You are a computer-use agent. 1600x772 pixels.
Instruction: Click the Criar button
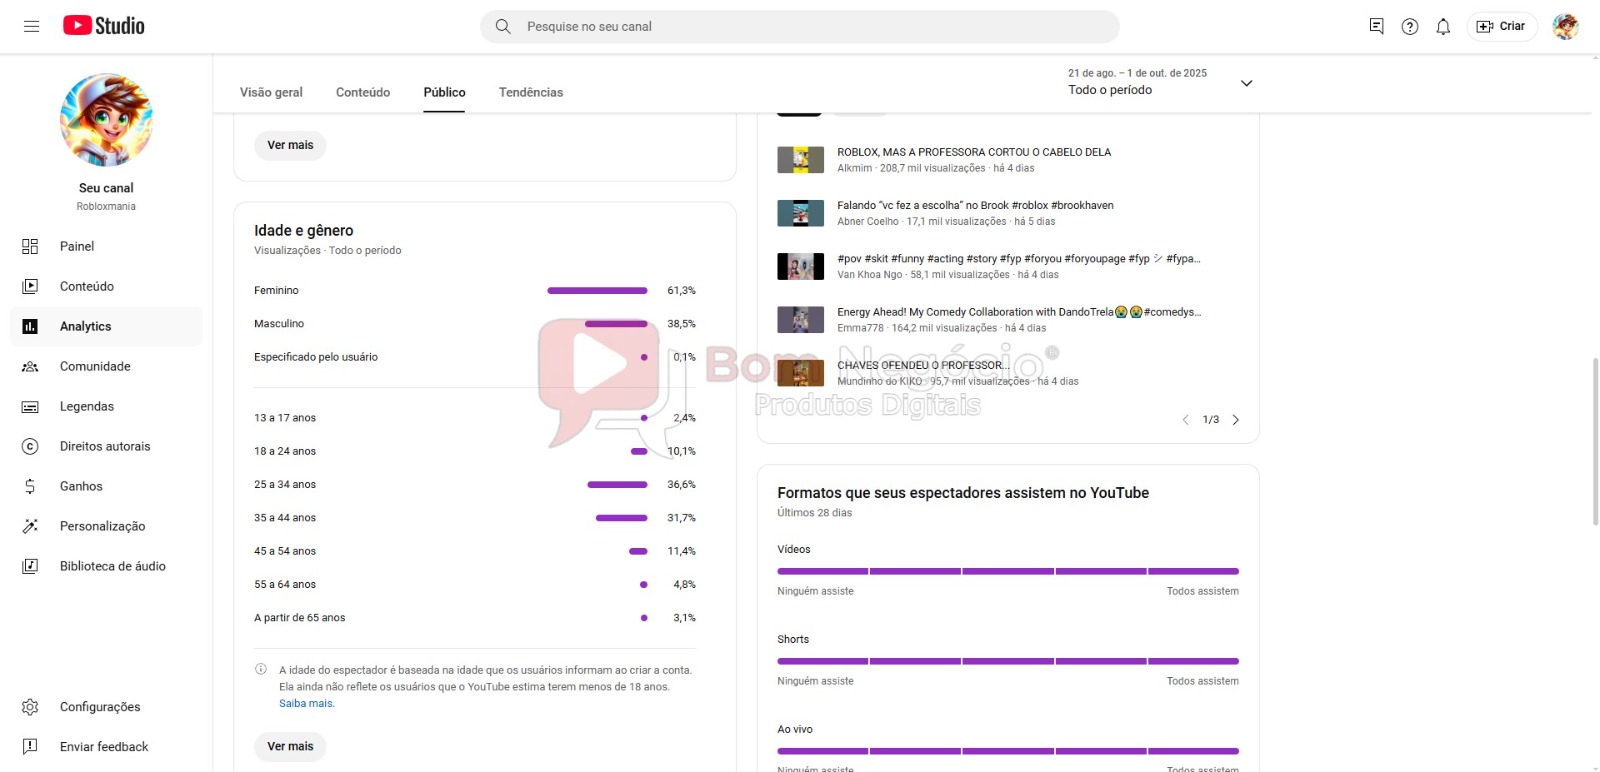point(1502,27)
